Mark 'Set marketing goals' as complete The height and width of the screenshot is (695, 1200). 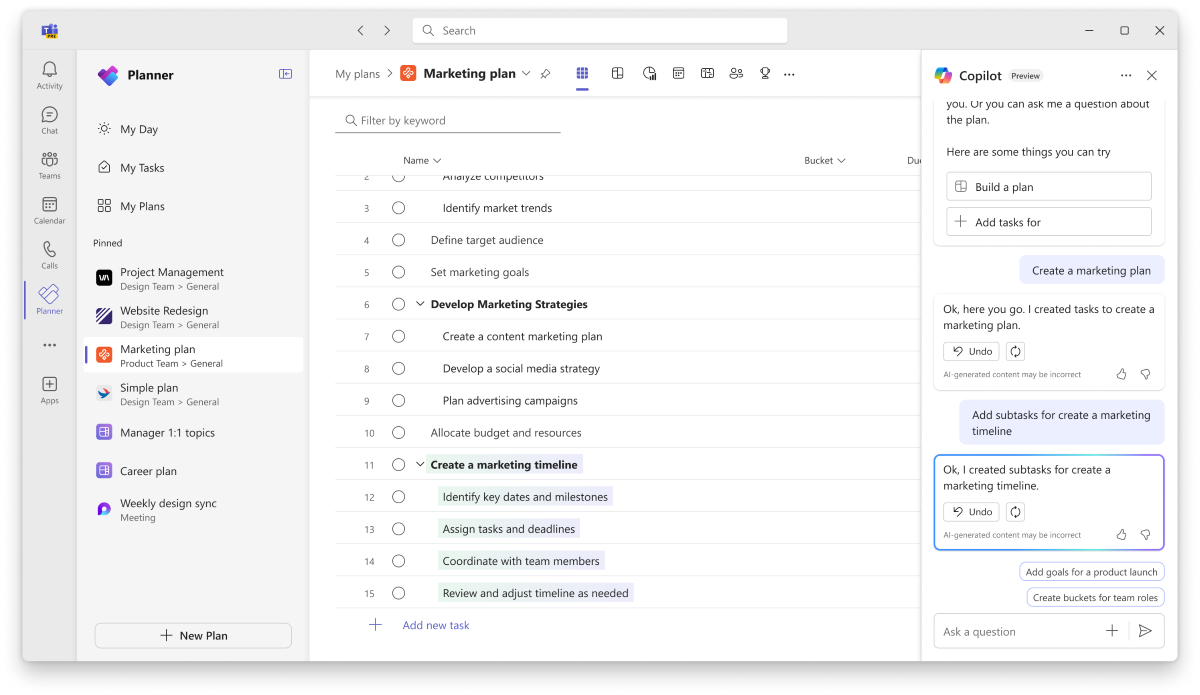[399, 272]
